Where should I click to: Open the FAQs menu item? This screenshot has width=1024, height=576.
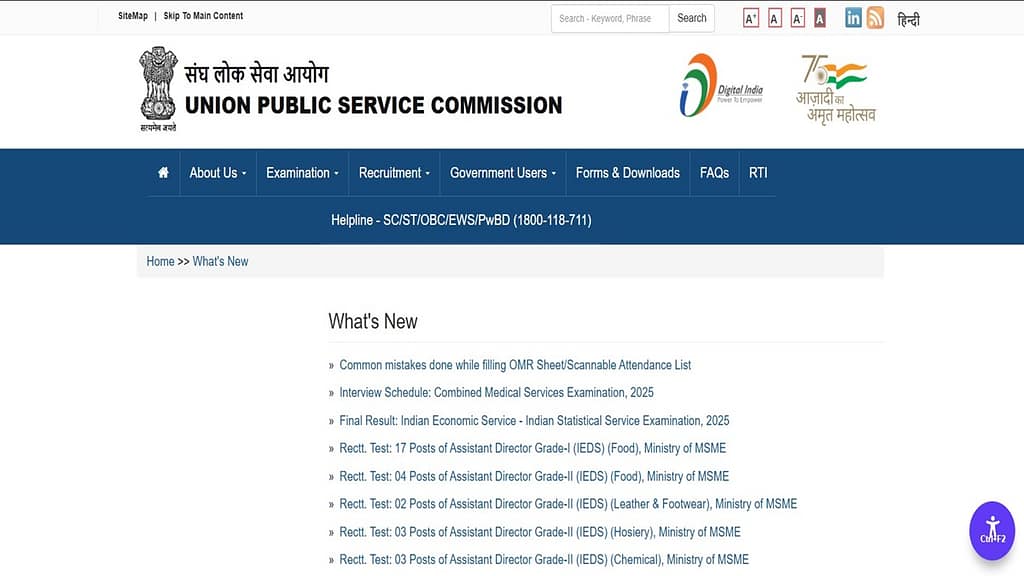coord(713,172)
